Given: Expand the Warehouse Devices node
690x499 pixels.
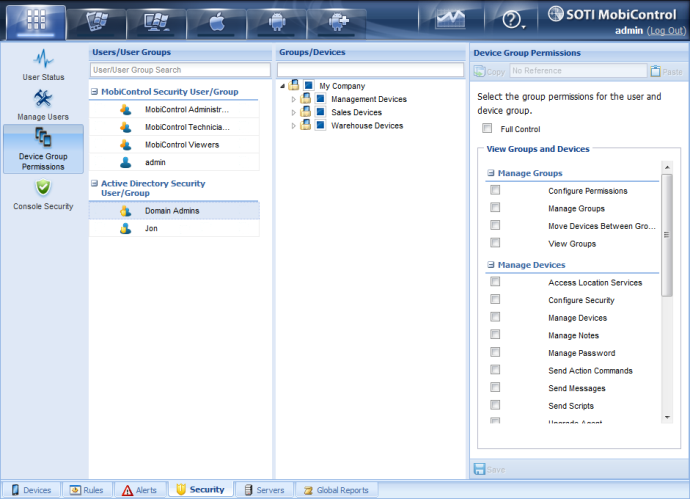Looking at the screenshot, I should [x=294, y=126].
